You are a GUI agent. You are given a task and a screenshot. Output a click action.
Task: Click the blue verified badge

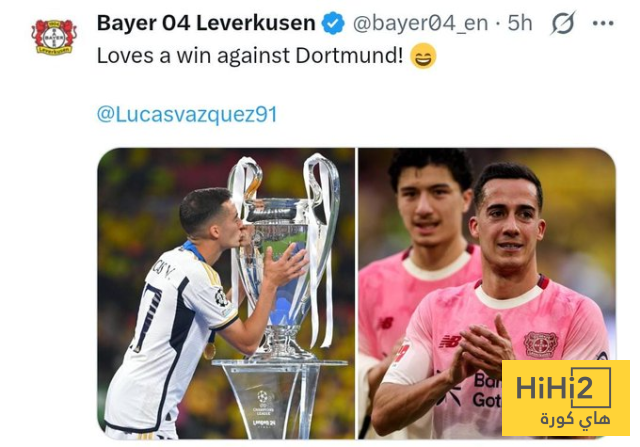(333, 23)
